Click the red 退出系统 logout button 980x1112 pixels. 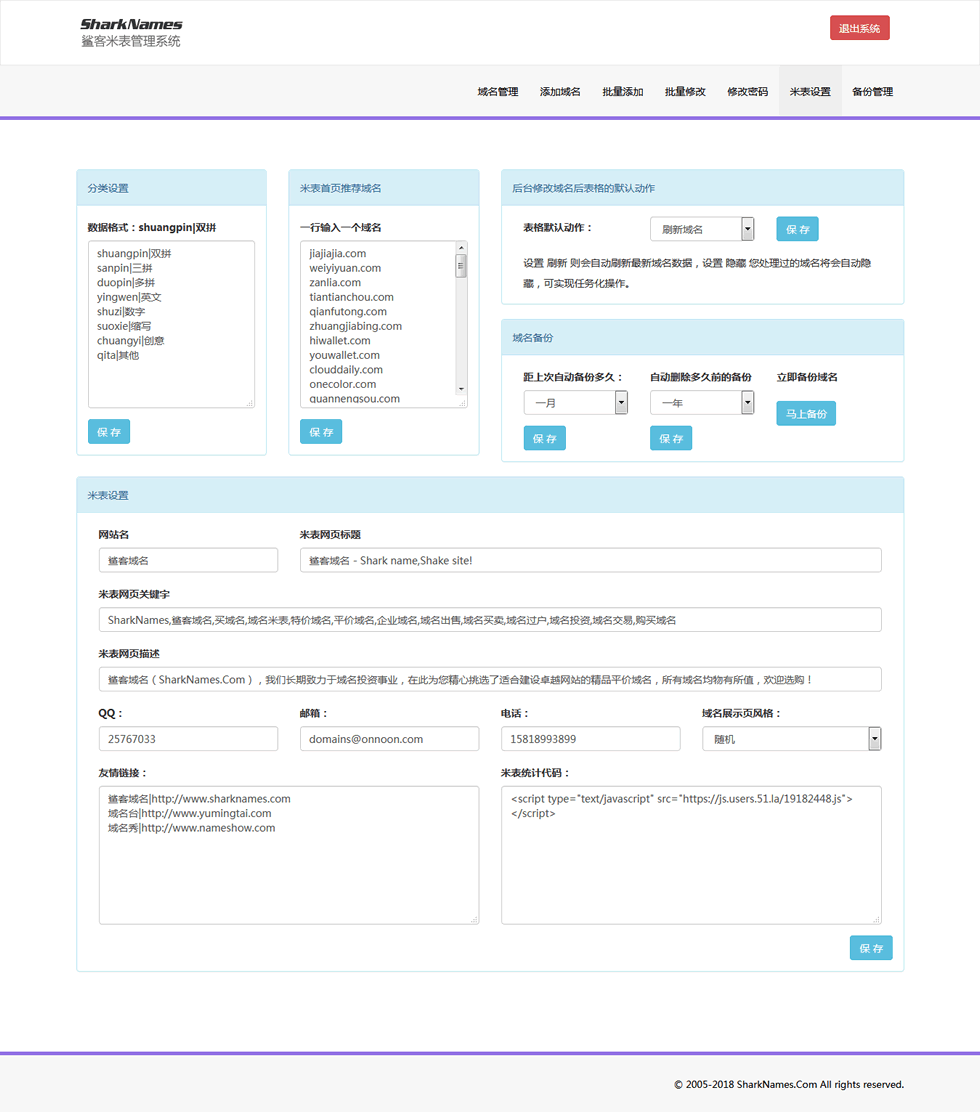(x=859, y=28)
